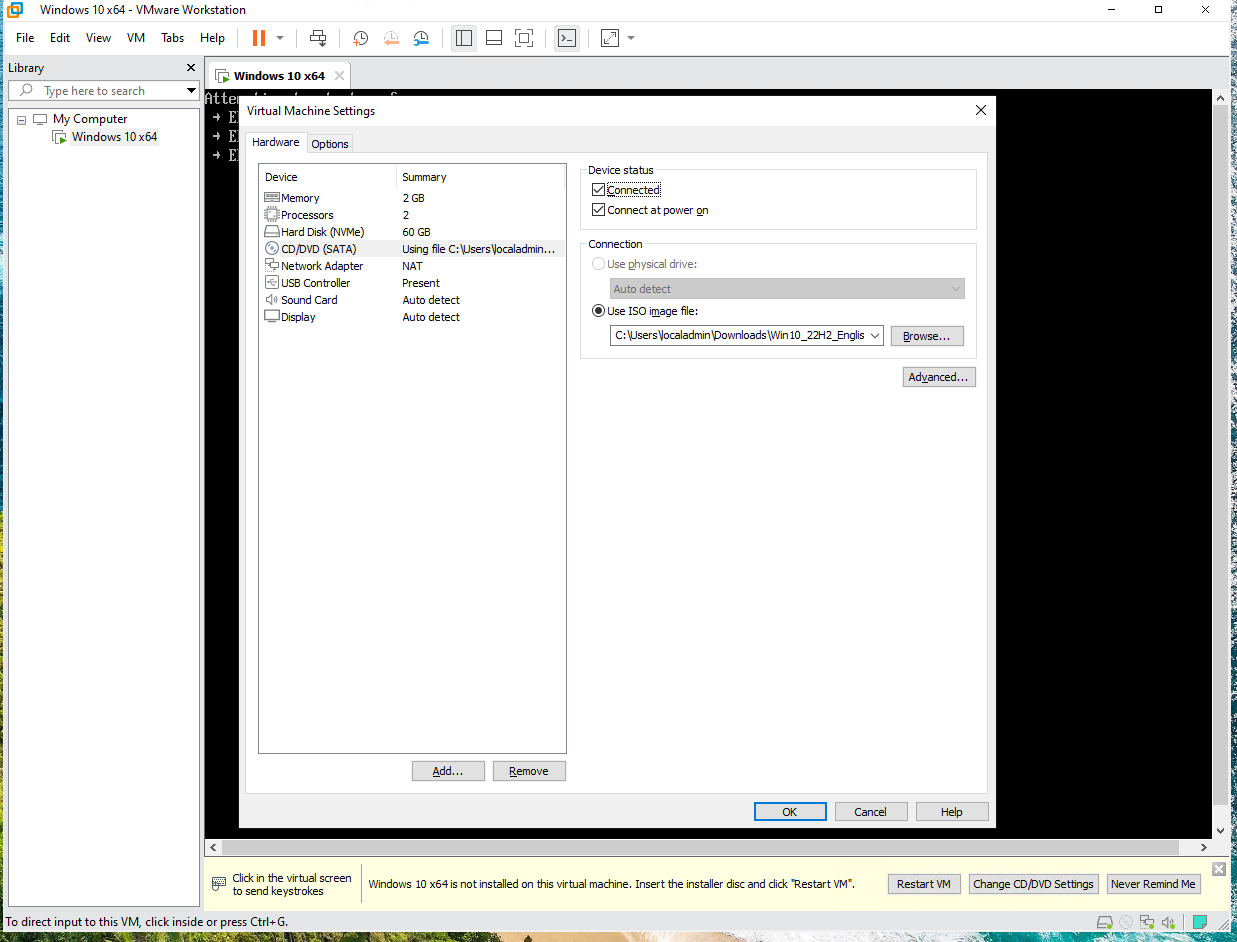Enter full screen mode icon
The image size is (1237, 942).
524,38
